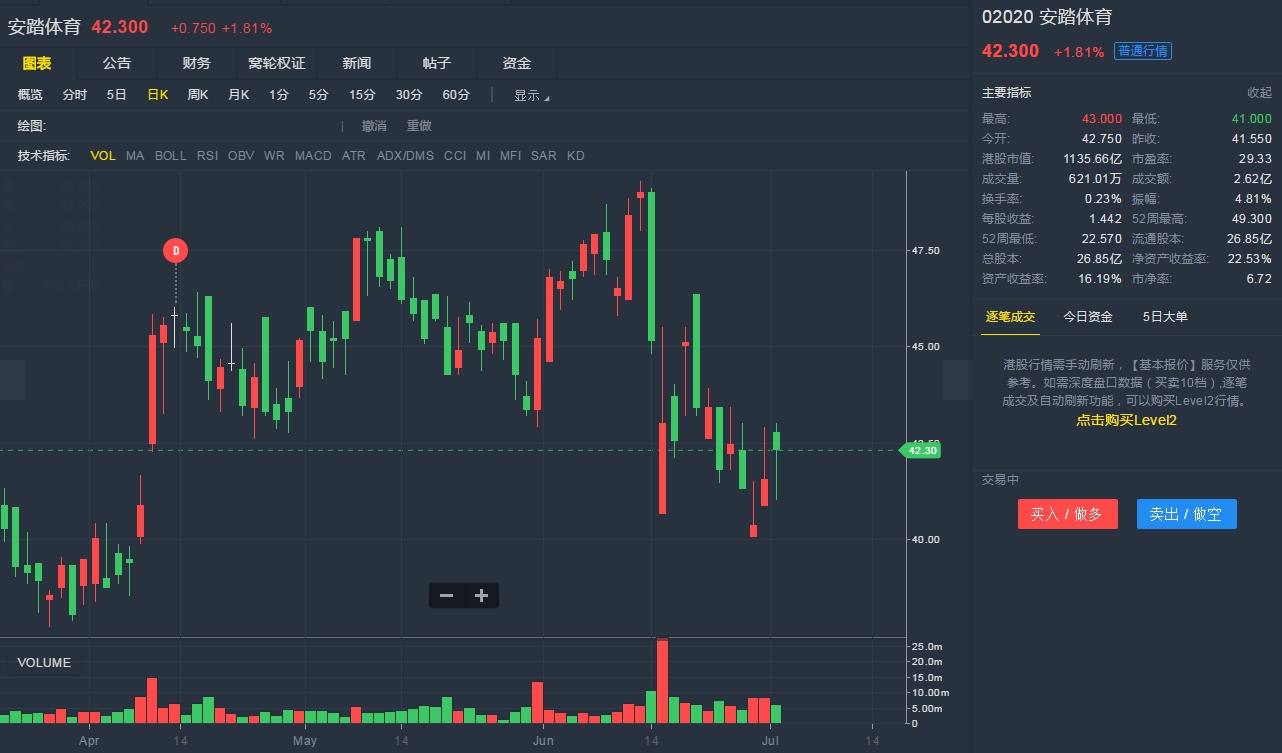The width and height of the screenshot is (1282, 753).
Task: Click the green 42.30 current price tag
Action: coord(921,451)
